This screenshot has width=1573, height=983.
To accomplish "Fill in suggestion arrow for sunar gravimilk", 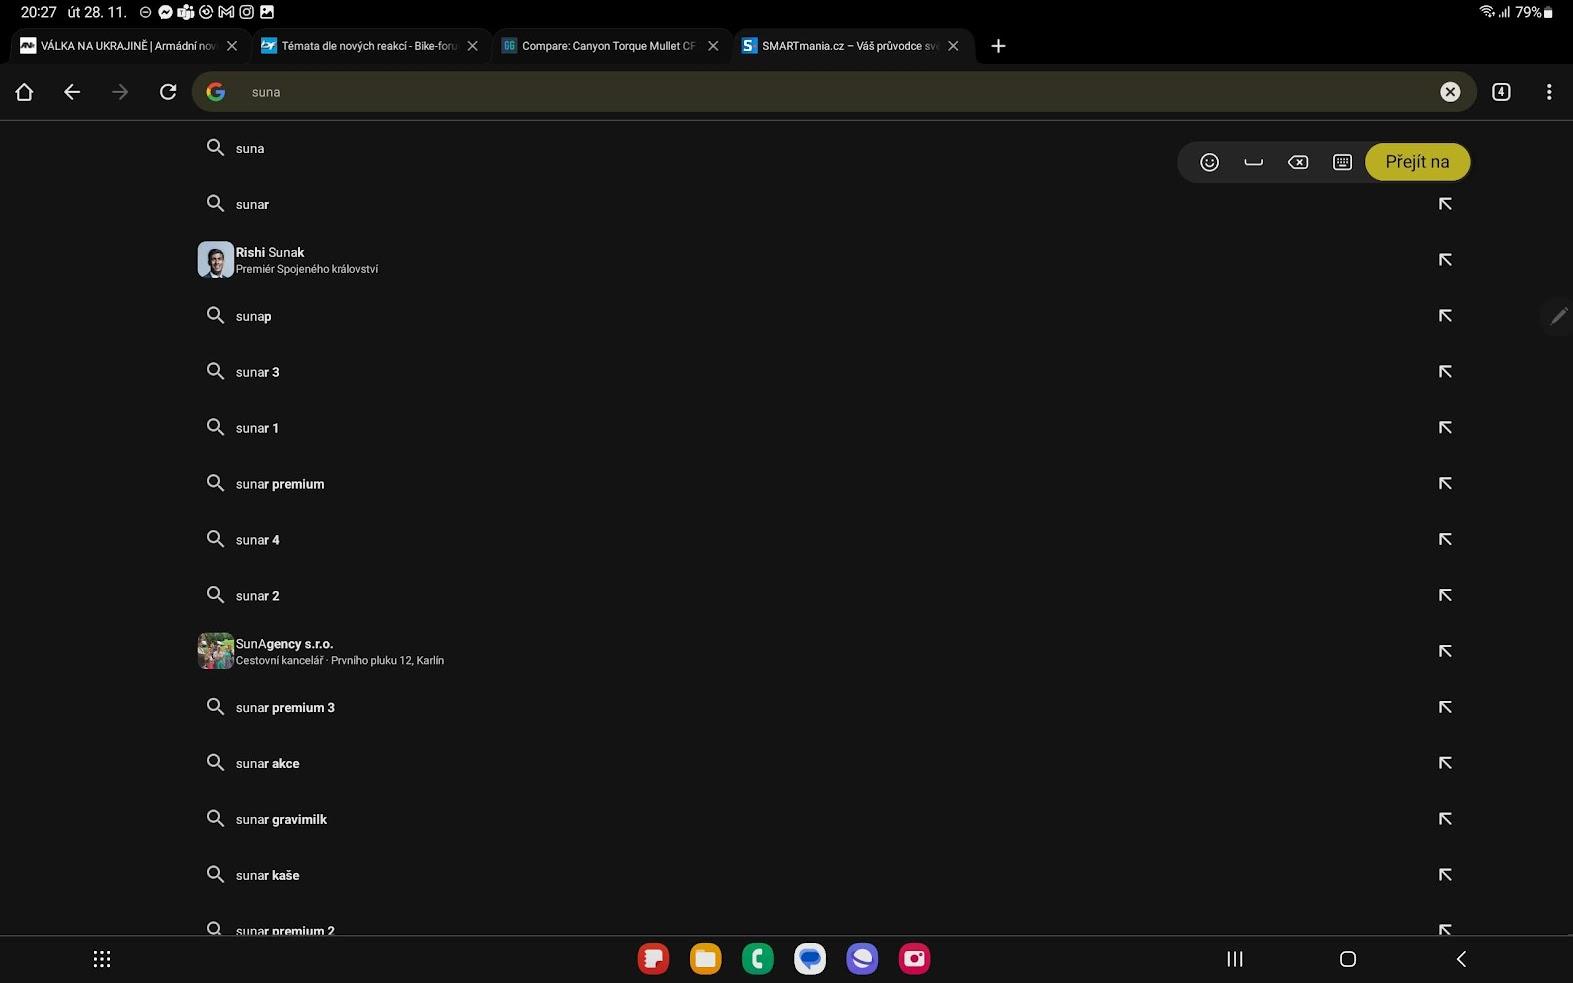I will point(1445,819).
